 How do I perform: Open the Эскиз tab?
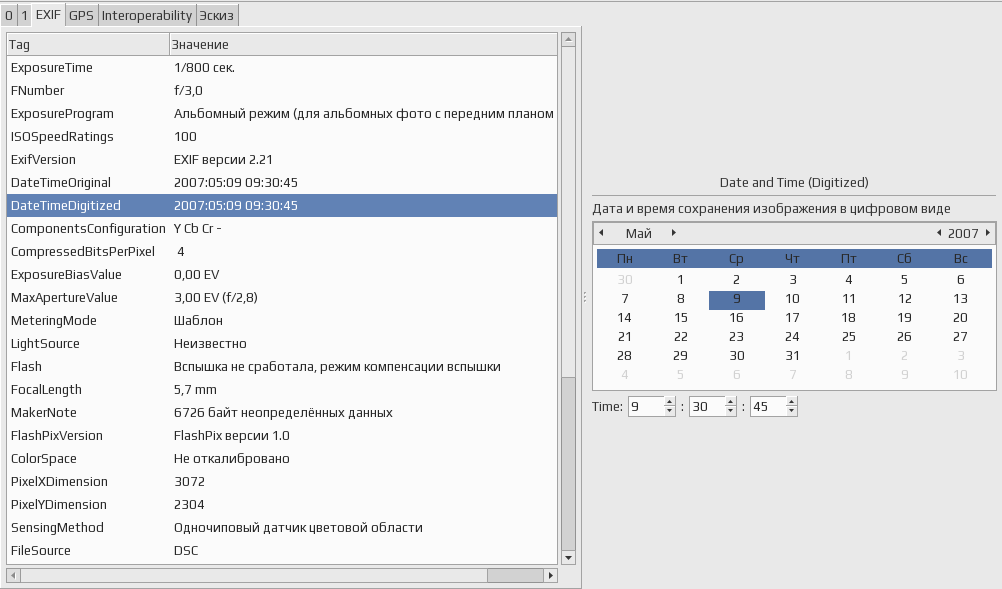pos(217,16)
